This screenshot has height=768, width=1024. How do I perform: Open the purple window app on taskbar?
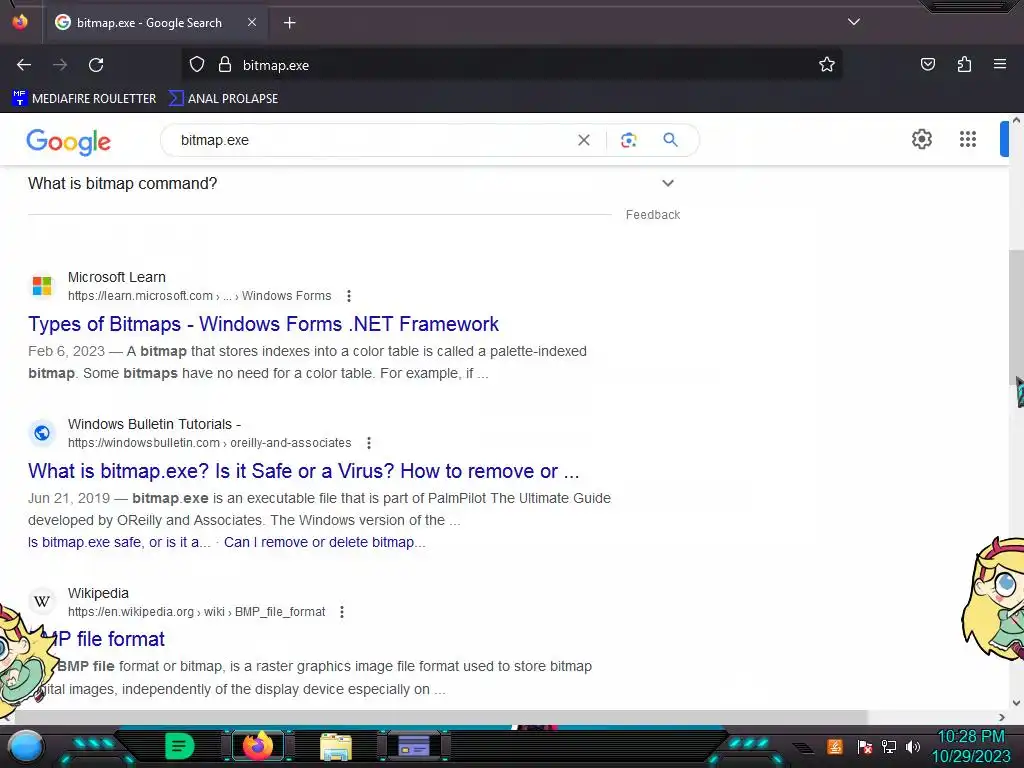[414, 746]
